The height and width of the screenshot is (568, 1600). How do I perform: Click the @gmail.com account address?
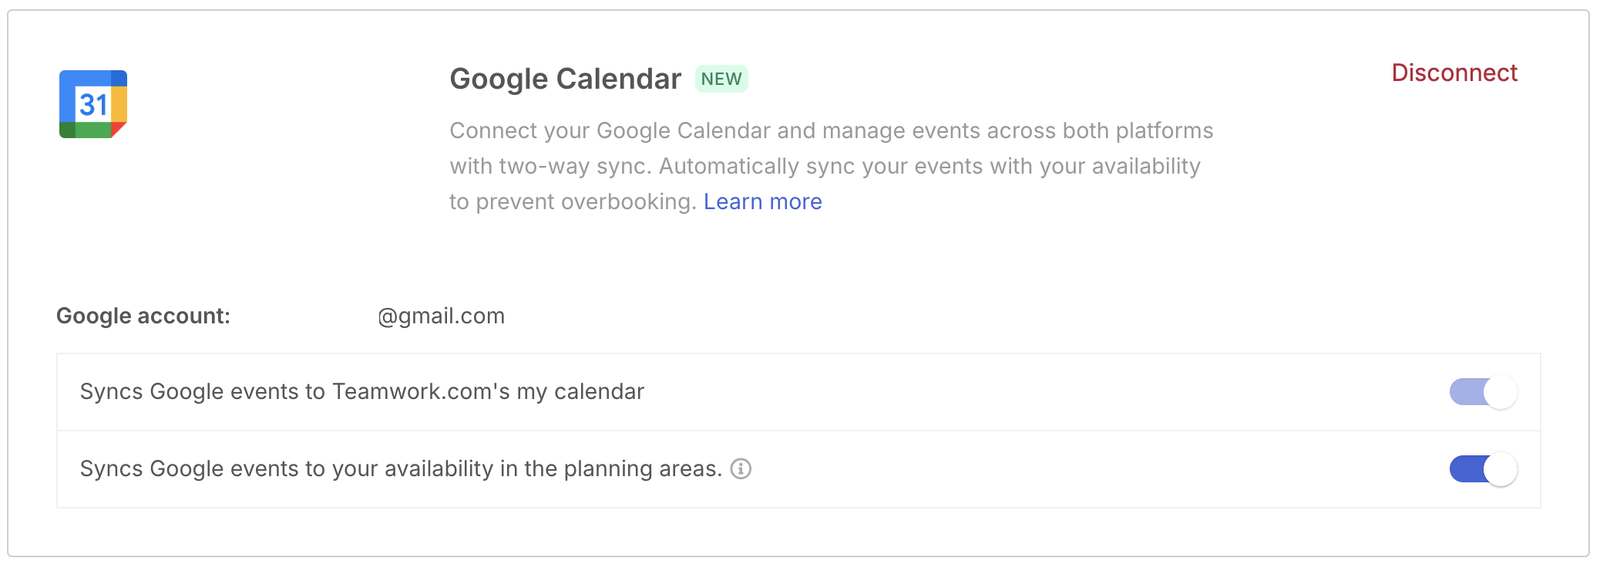click(441, 316)
